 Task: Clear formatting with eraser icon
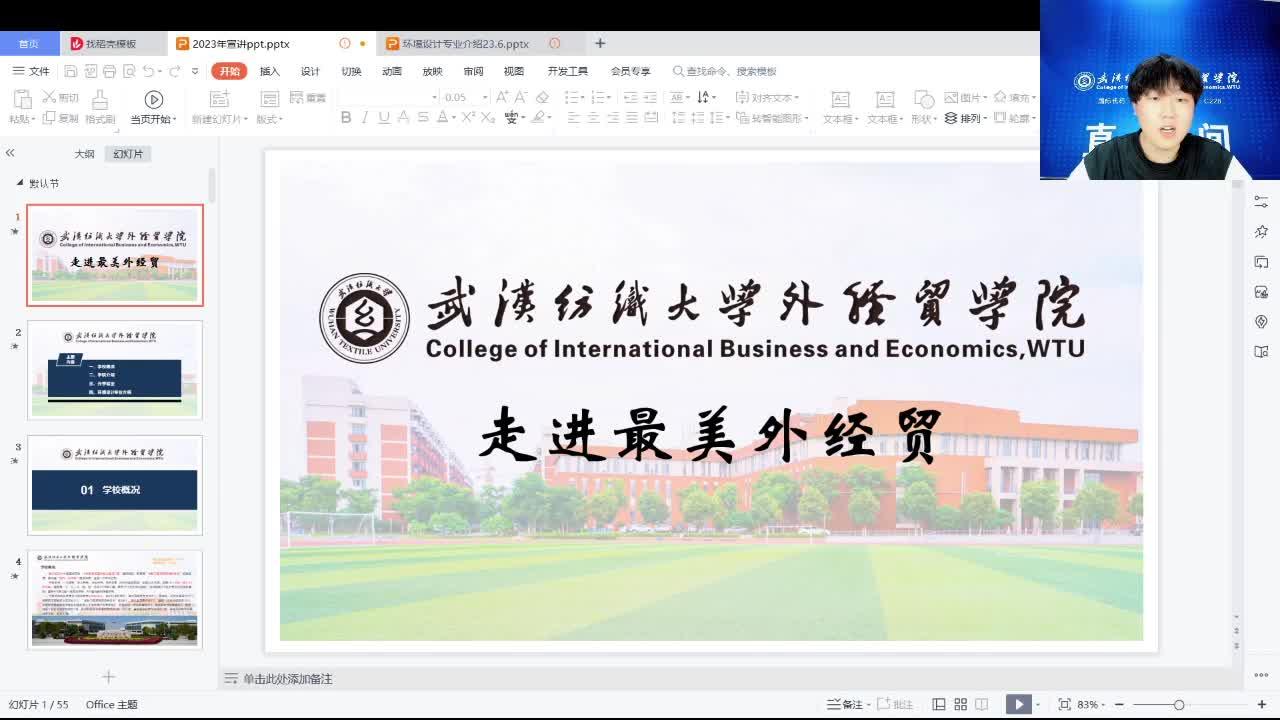[x=543, y=97]
